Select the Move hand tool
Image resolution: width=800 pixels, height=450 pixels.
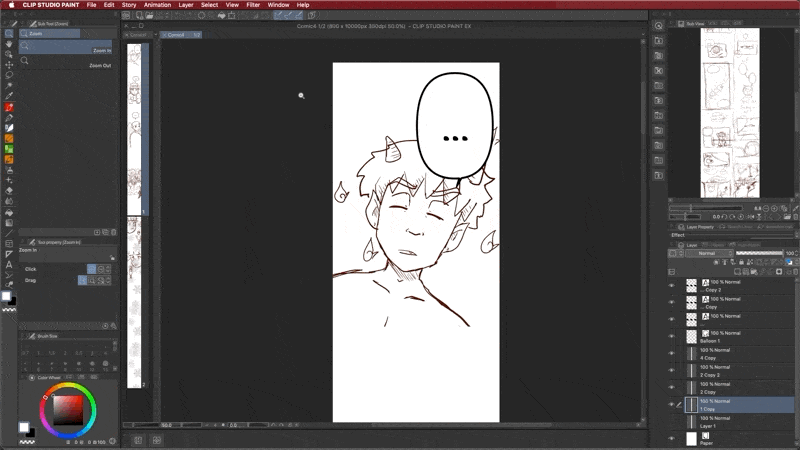point(9,44)
